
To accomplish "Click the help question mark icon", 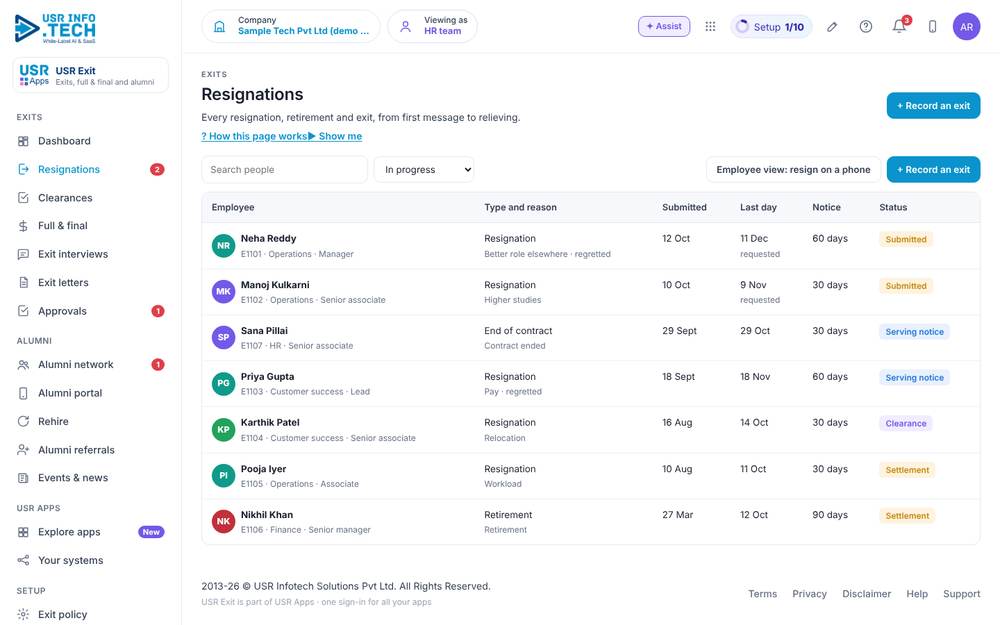I will (x=865, y=26).
